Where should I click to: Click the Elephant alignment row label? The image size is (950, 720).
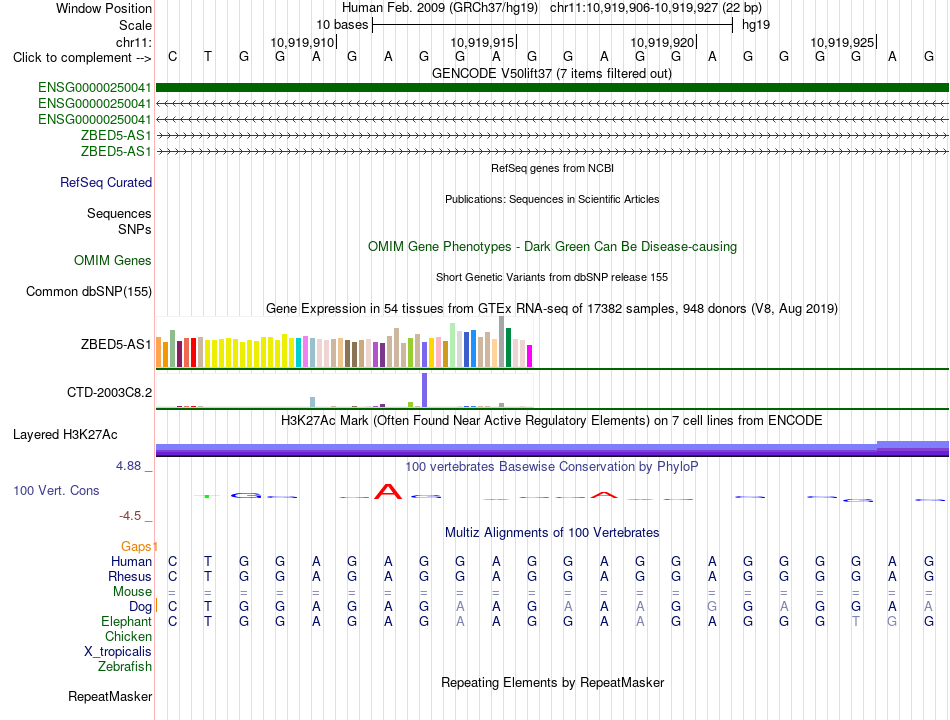[126, 622]
